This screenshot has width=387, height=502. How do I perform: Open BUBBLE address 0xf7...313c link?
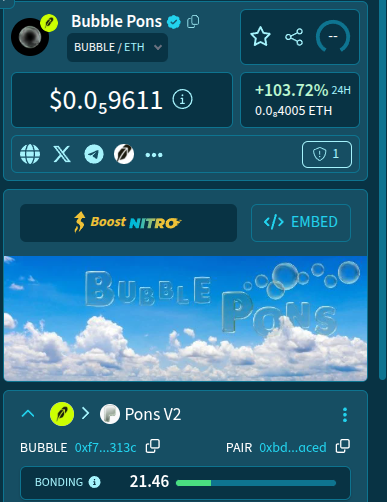(105, 447)
